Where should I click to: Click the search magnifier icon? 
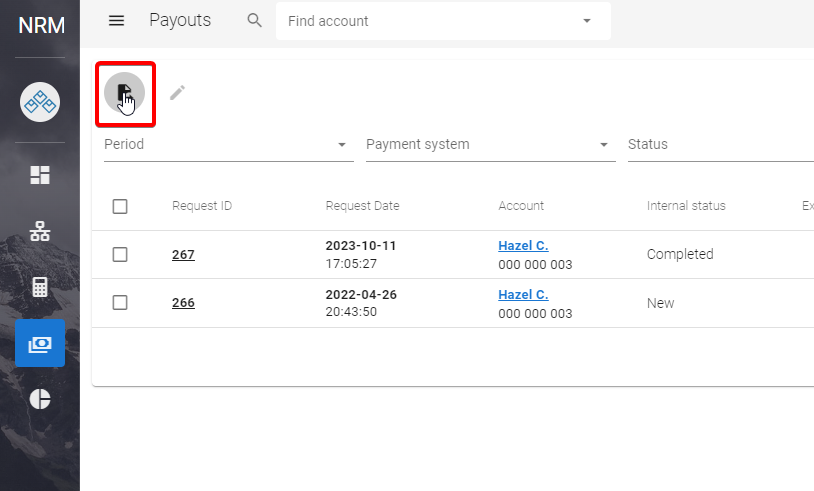tap(255, 21)
